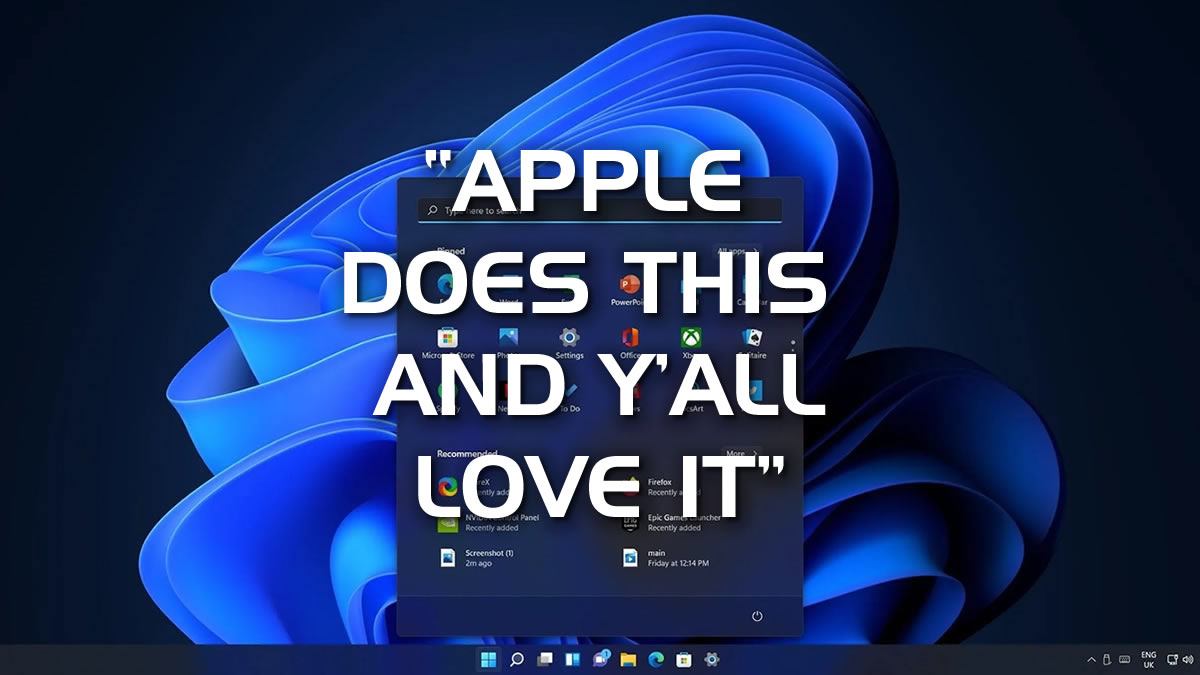Switch the ENG UK input language
The width and height of the screenshot is (1200, 675).
1148,660
